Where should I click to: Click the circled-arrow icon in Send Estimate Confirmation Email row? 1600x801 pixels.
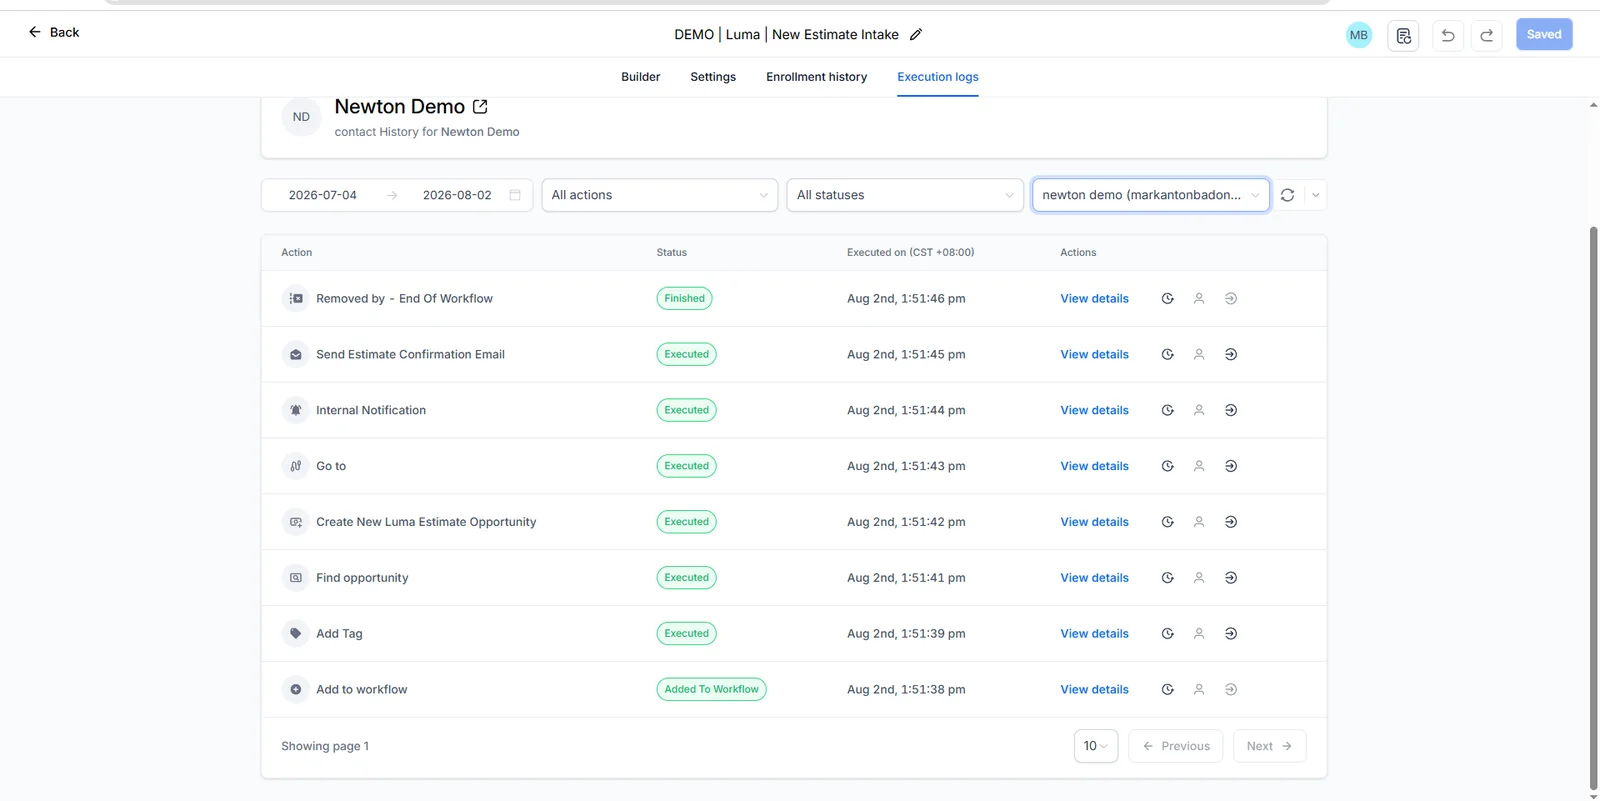pyautogui.click(x=1231, y=354)
